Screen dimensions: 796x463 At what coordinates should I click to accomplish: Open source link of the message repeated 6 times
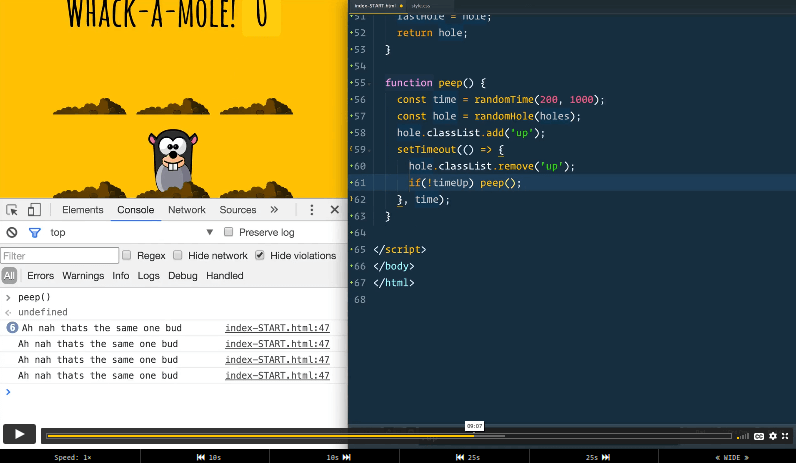(277, 328)
